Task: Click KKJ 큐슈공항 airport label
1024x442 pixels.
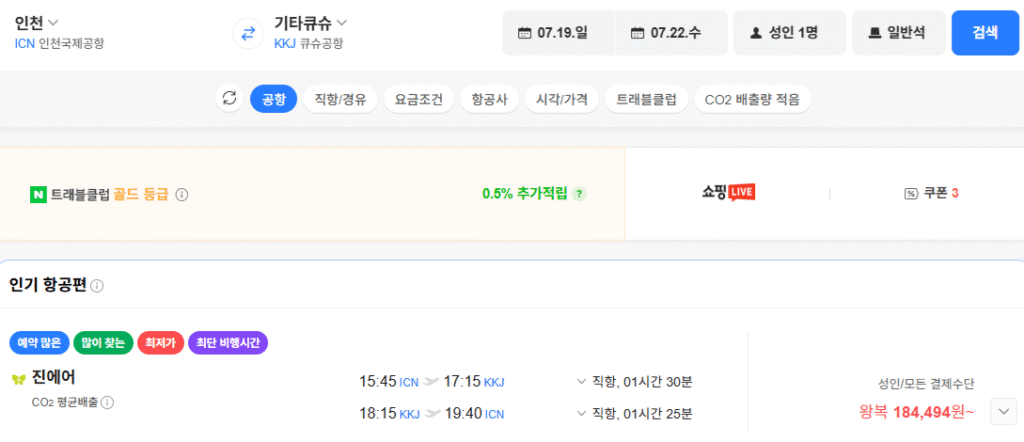Action: pyautogui.click(x=308, y=44)
